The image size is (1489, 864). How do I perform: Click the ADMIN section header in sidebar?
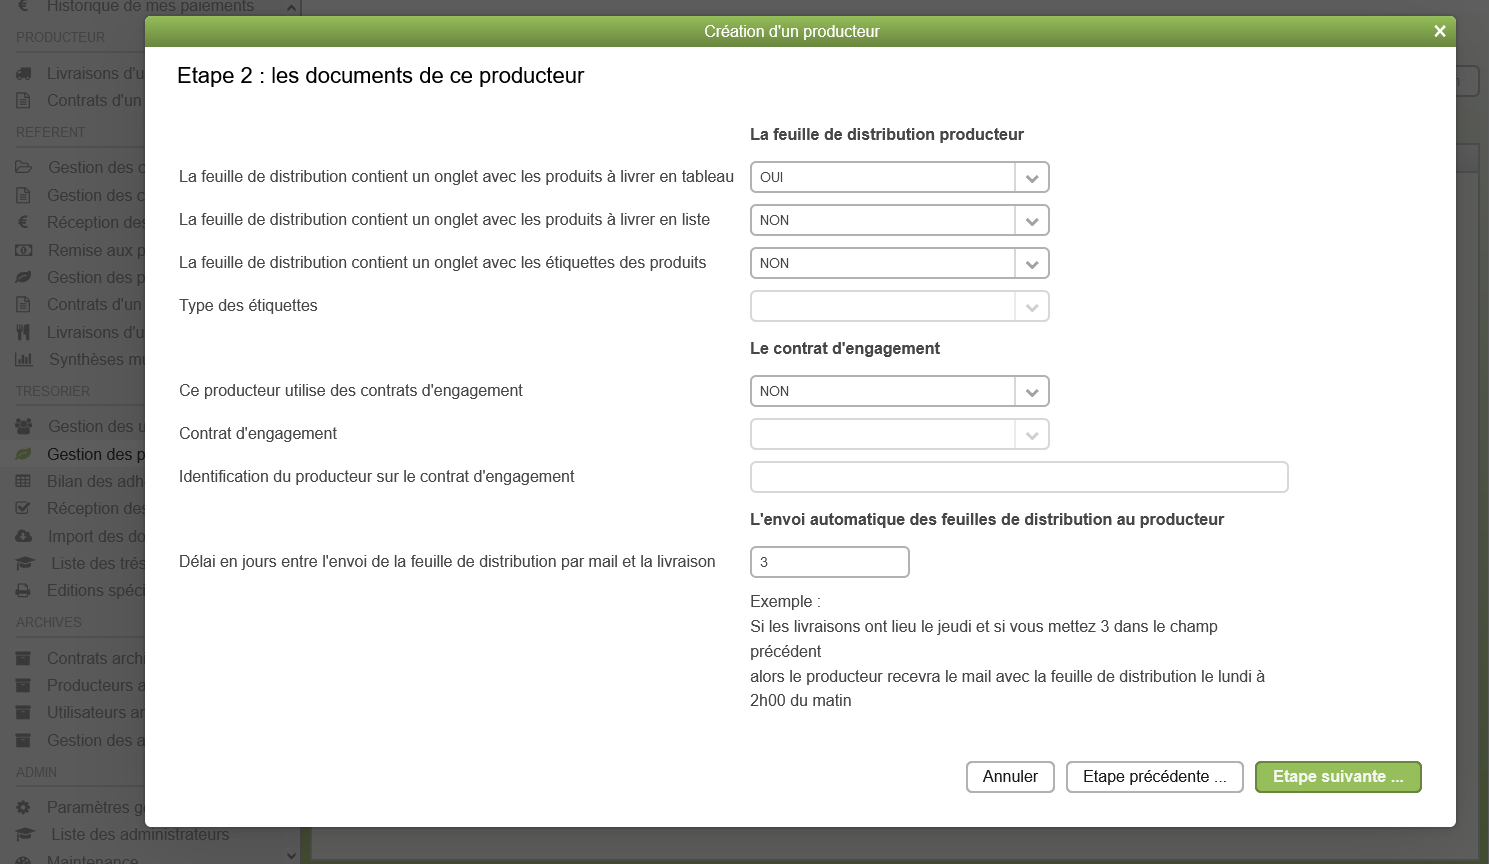(x=36, y=772)
